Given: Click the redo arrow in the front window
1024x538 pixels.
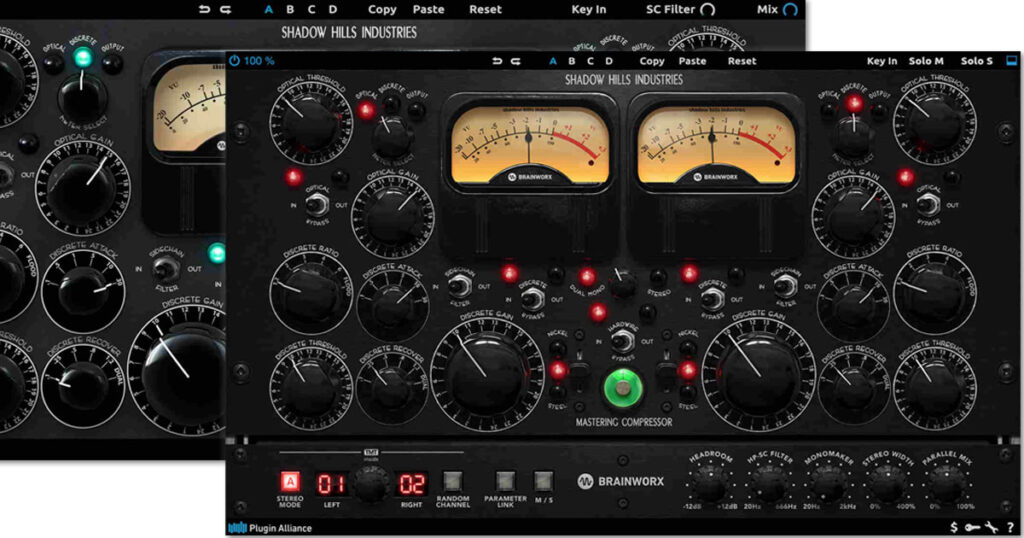Looking at the screenshot, I should tap(515, 61).
